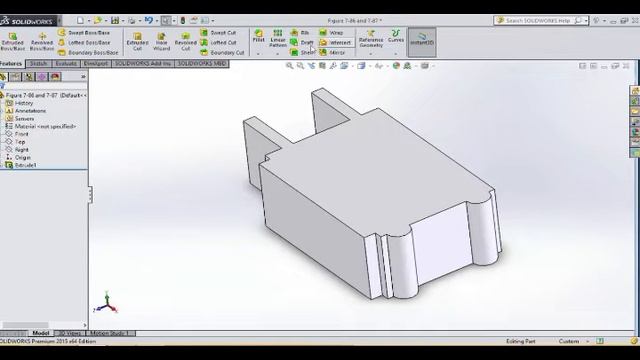Open the DimXpertManager tab
This screenshot has height=360, width=640.
(42, 77)
